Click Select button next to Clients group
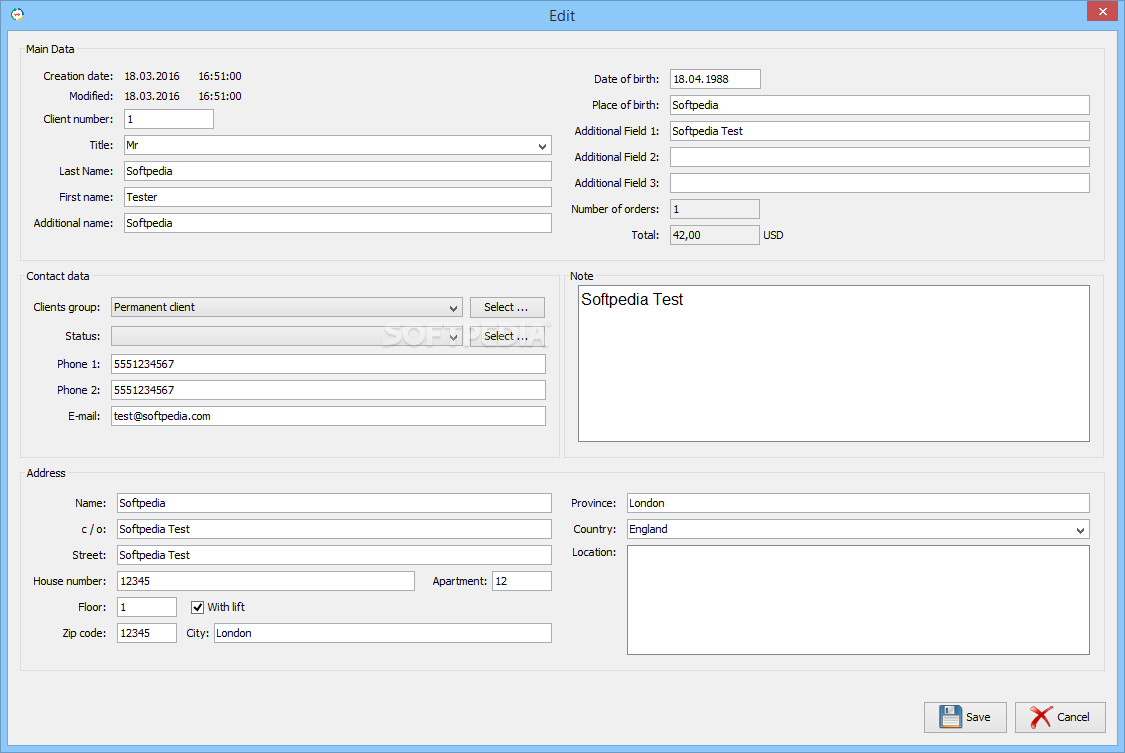Image resolution: width=1125 pixels, height=753 pixels. click(507, 307)
